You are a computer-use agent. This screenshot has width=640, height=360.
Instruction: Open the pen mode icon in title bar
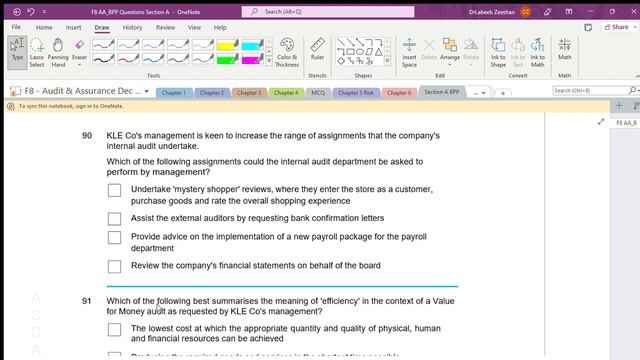point(548,12)
